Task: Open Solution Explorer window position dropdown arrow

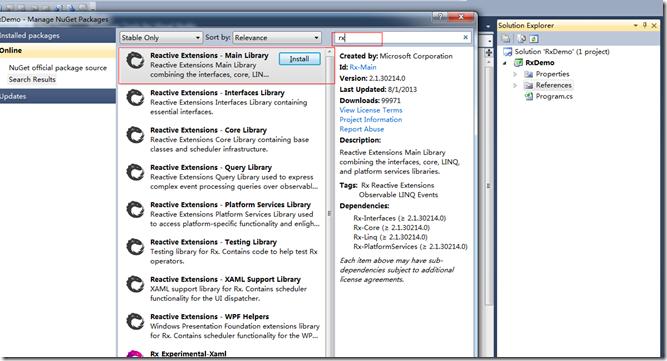Action: [636, 26]
